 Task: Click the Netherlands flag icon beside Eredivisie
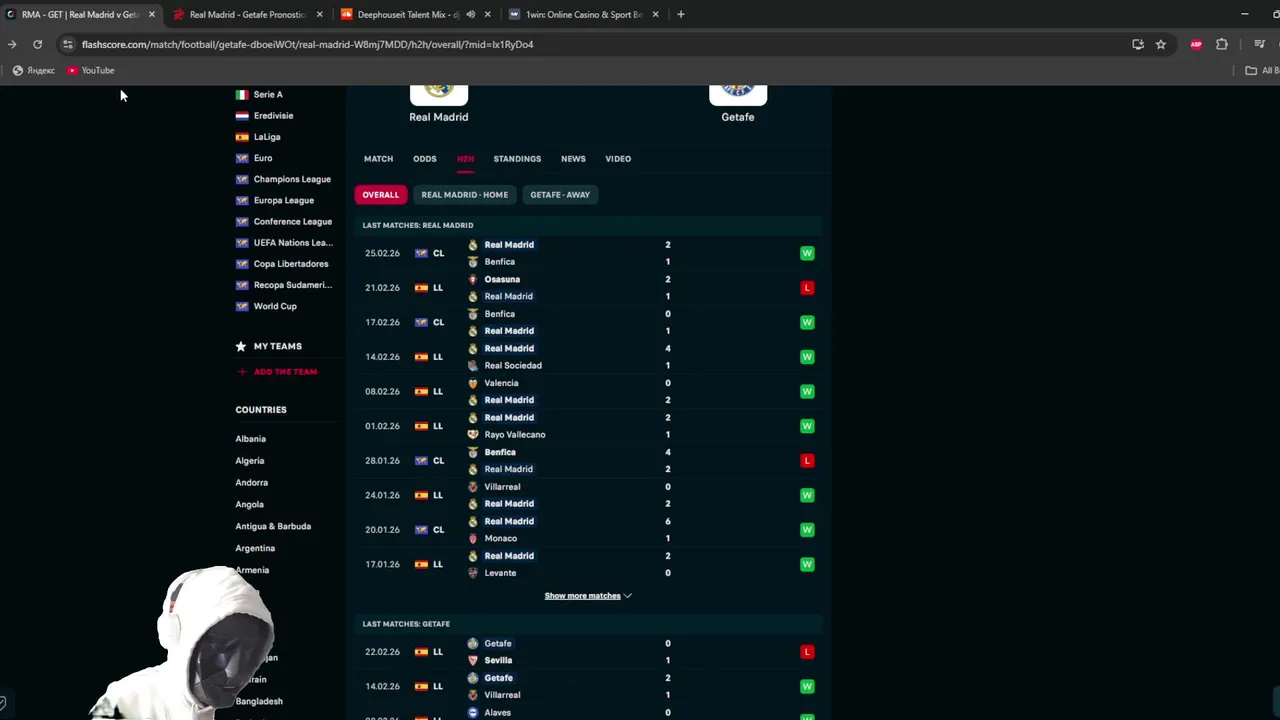click(241, 115)
